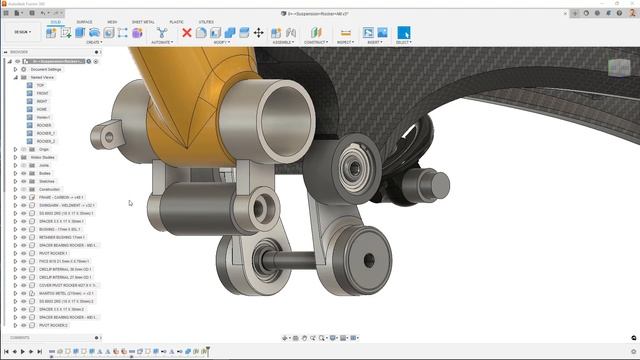
Task: Select the Move/Copy arrows icon
Action: pos(258,33)
